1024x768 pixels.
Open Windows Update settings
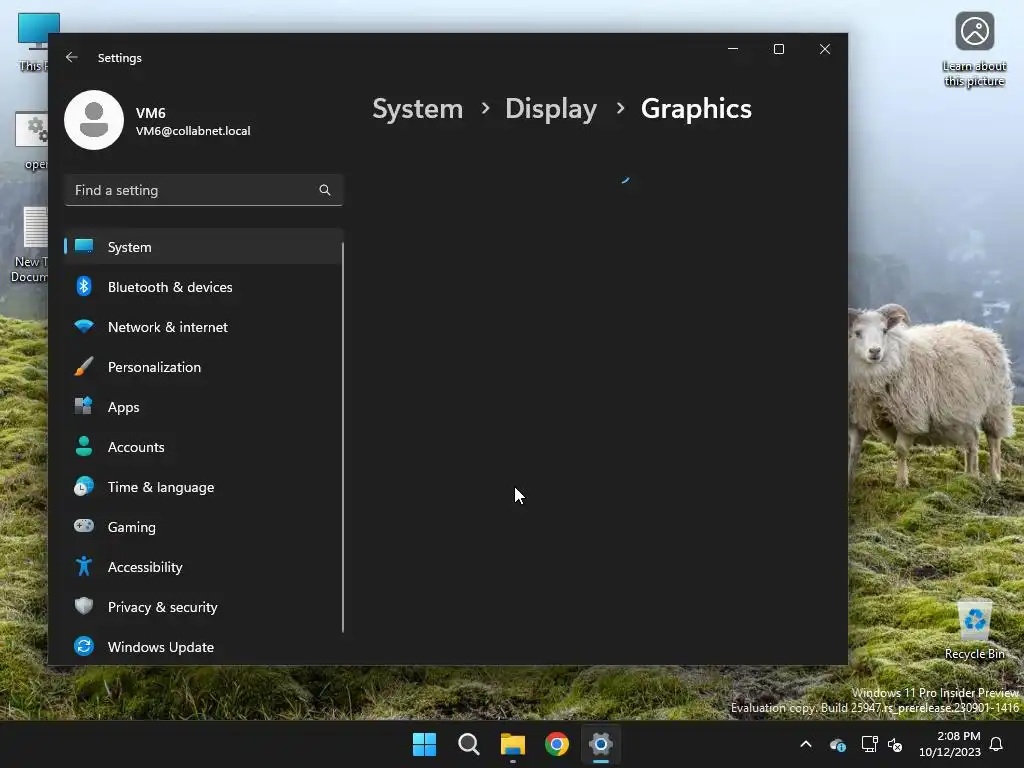click(204, 647)
